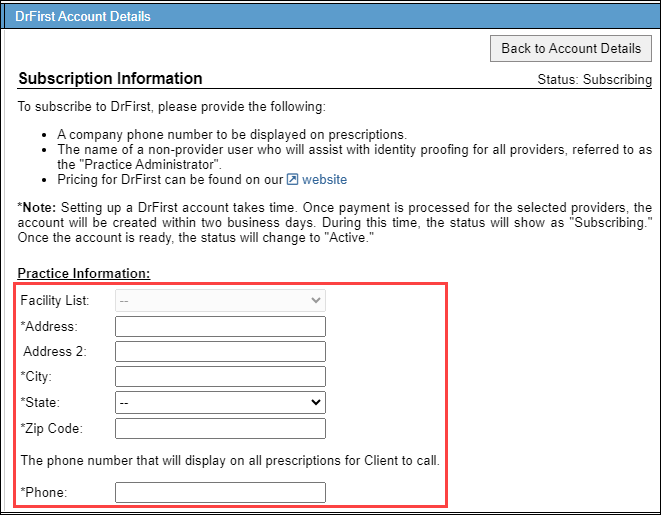Click the Zip Code field

[x=220, y=429]
